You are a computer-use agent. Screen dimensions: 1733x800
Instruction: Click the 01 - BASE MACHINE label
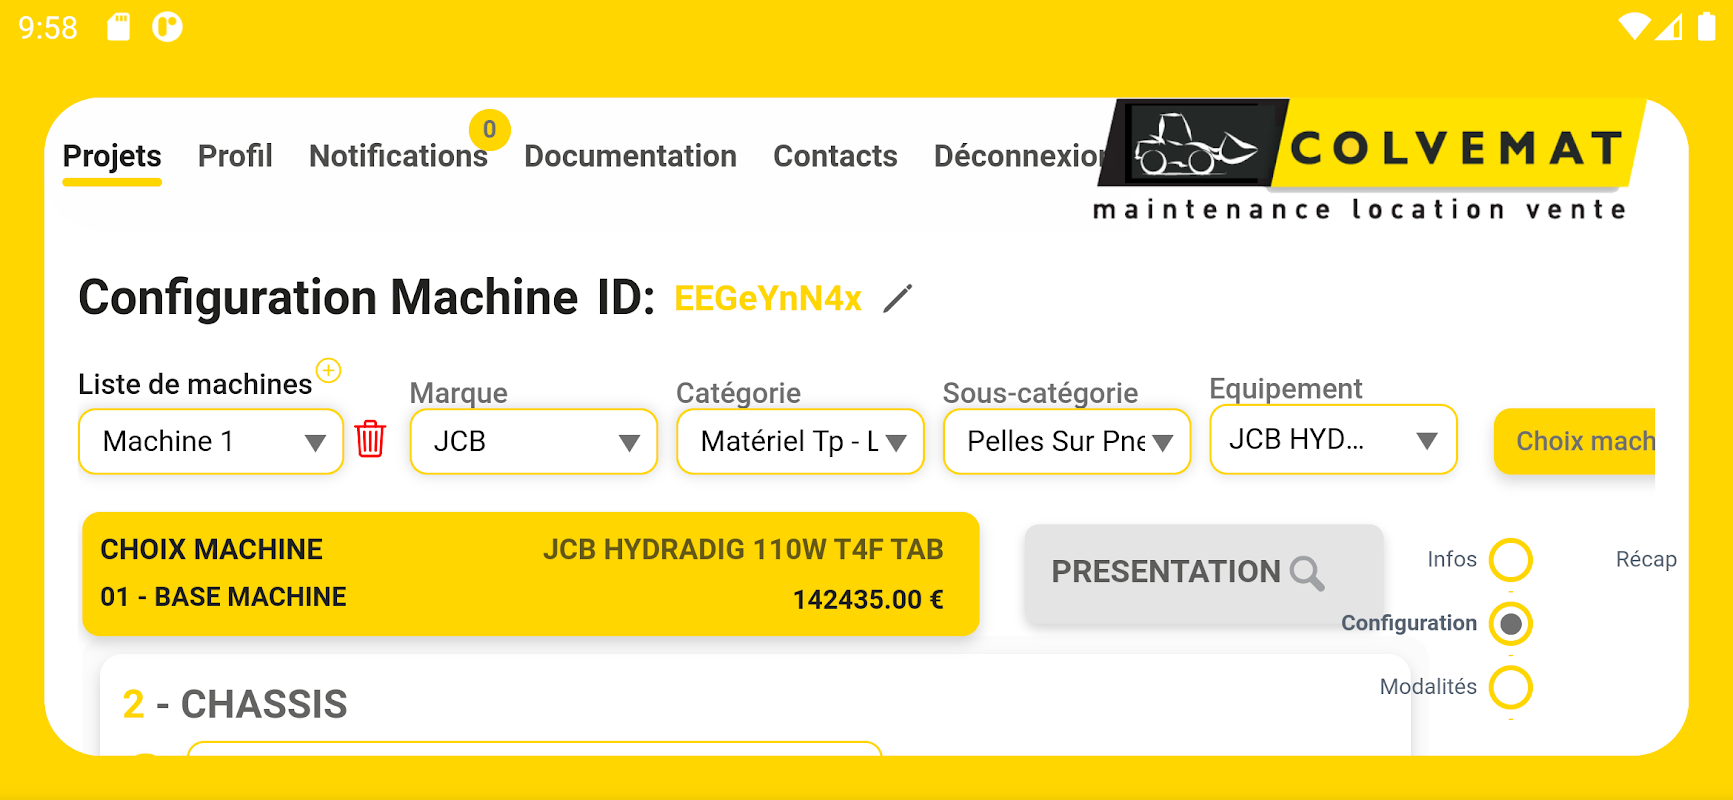223,597
